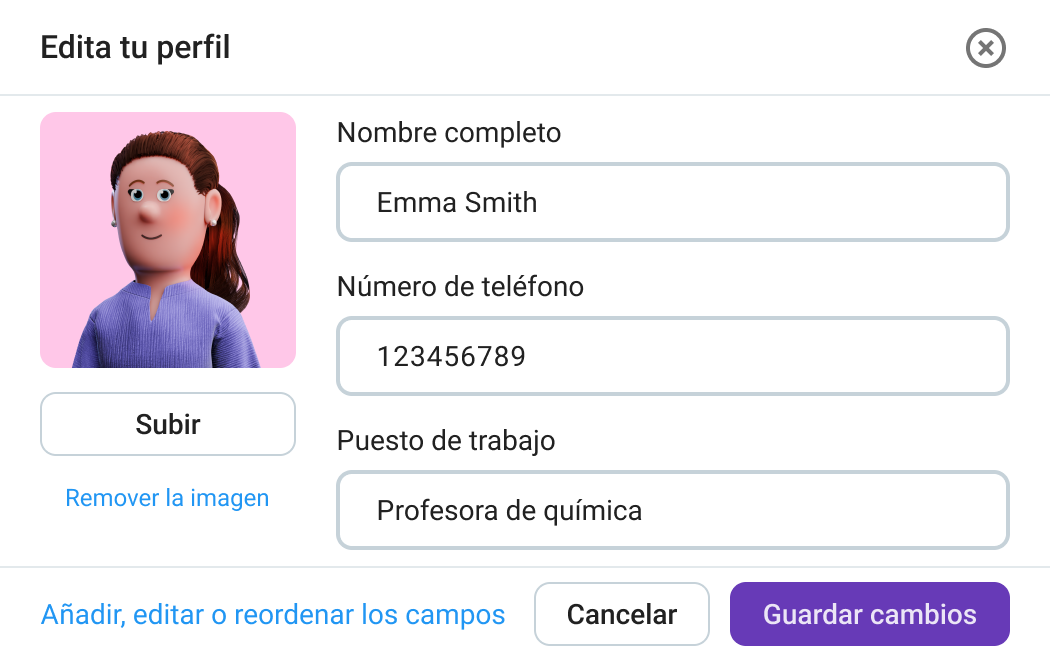Close the Edita tu perfil dialog
Screen dimensions: 1050x662
click(x=985, y=48)
